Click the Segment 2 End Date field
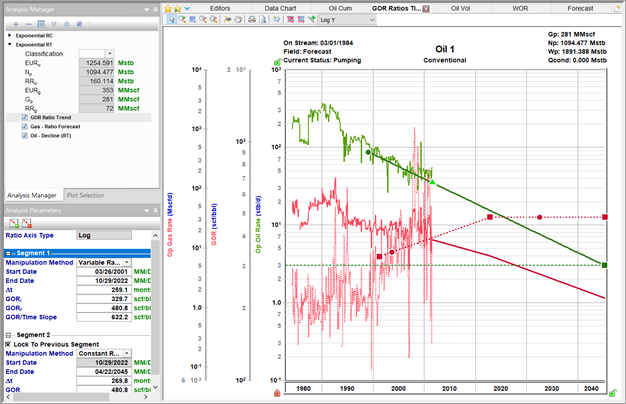The image size is (626, 404). click(104, 372)
